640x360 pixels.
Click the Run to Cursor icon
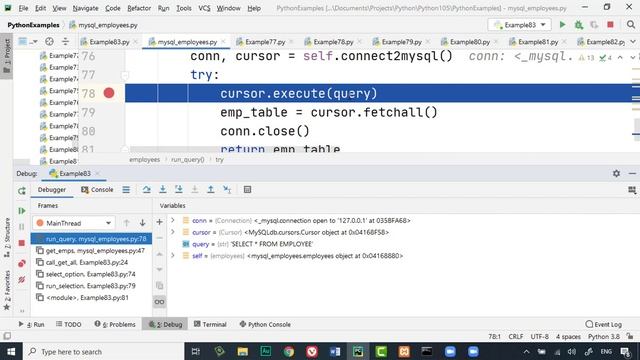(227, 189)
